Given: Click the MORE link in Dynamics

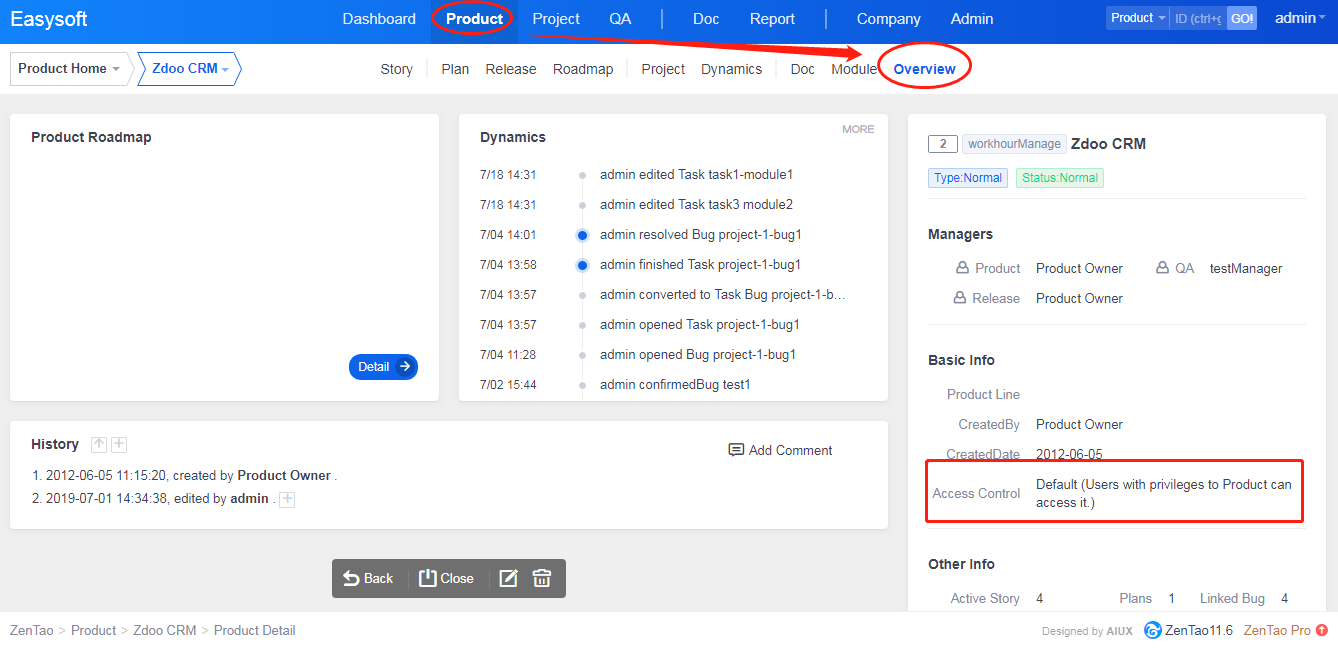Looking at the screenshot, I should coord(857,129).
